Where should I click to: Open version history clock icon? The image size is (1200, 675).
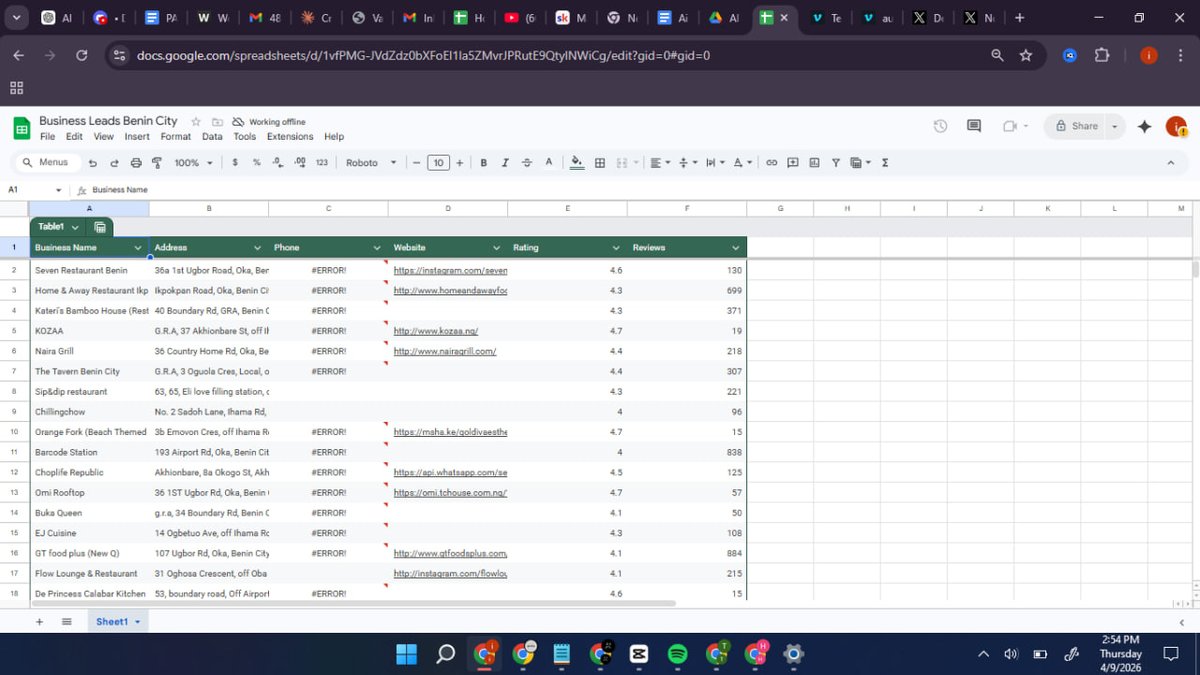(x=940, y=126)
